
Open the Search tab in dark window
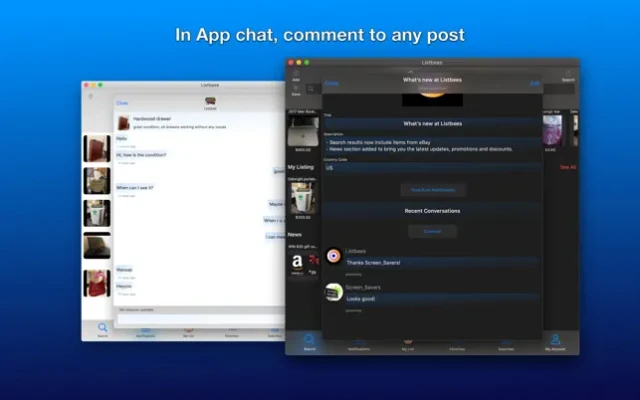tap(309, 341)
